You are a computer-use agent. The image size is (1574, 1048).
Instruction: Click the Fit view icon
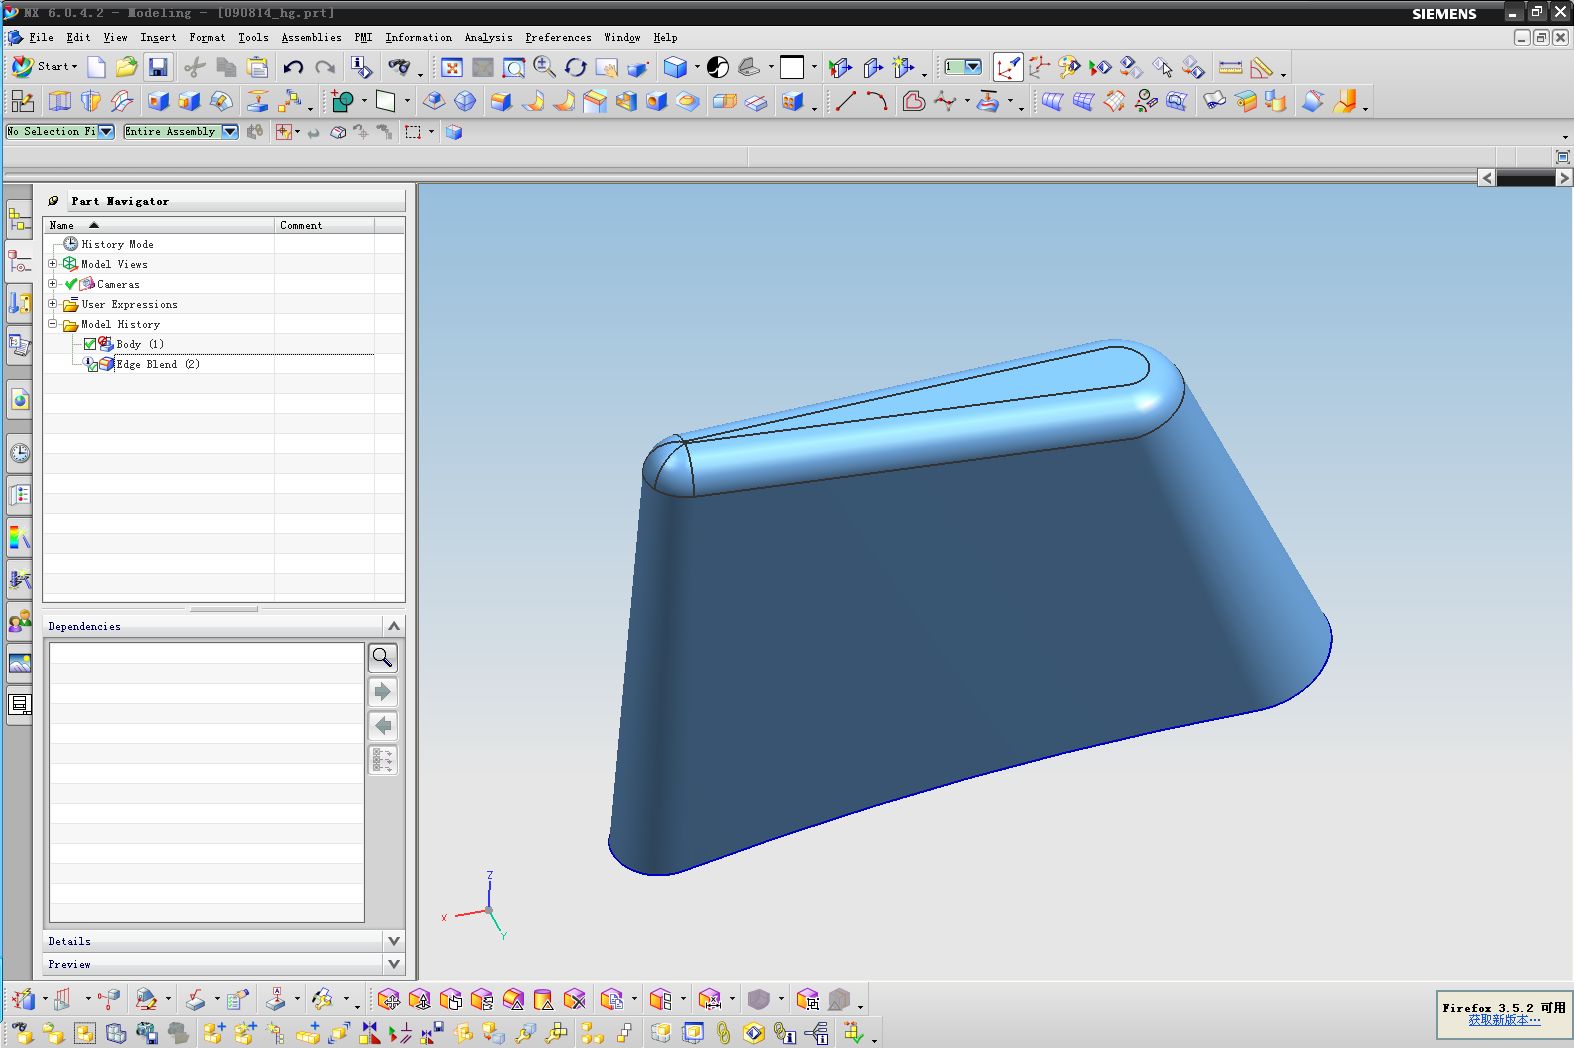pos(452,67)
